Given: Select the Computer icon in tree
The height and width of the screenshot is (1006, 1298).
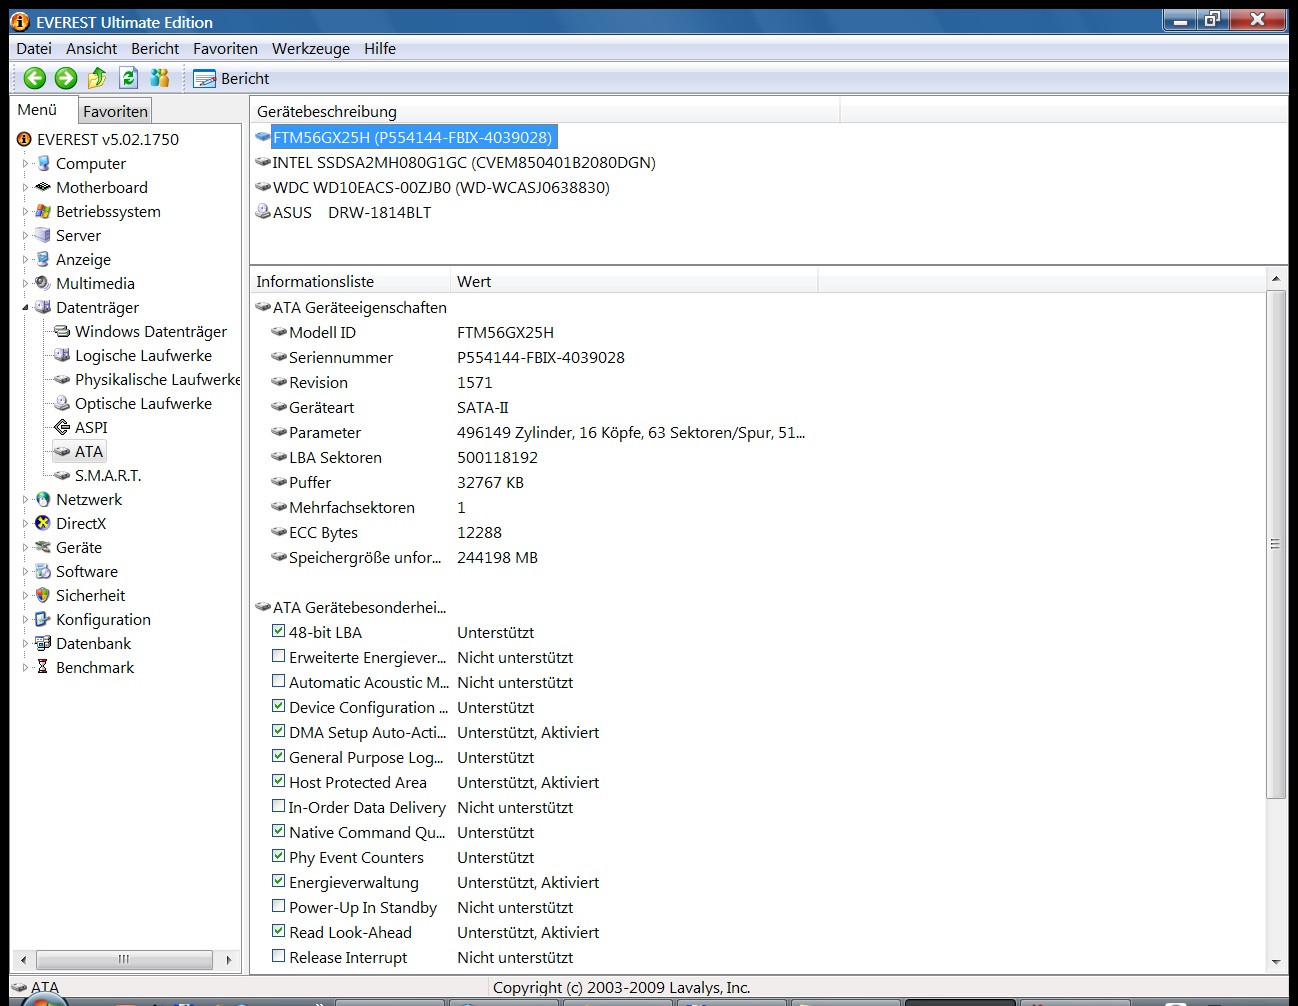Looking at the screenshot, I should tap(43, 163).
